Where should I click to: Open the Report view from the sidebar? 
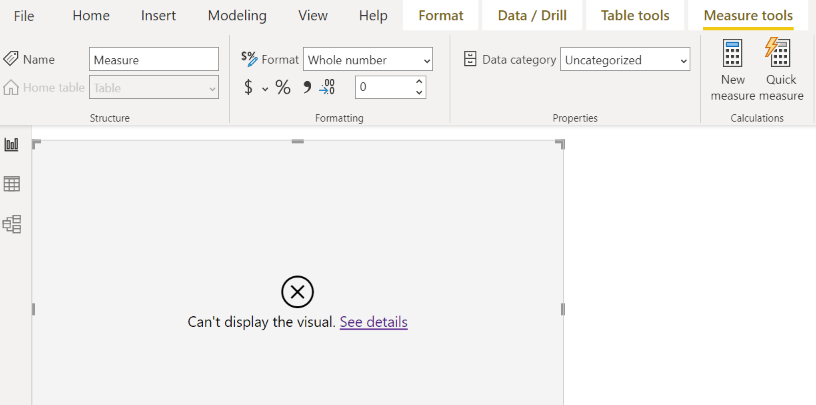point(11,144)
